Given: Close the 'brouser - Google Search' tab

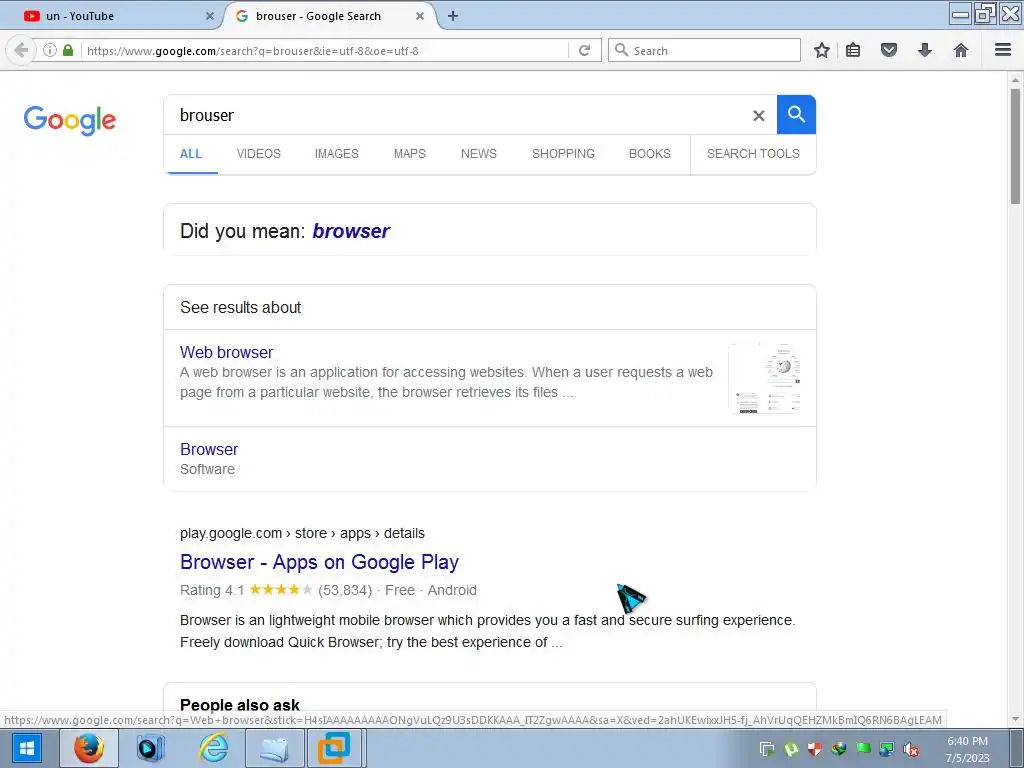Looking at the screenshot, I should 420,16.
